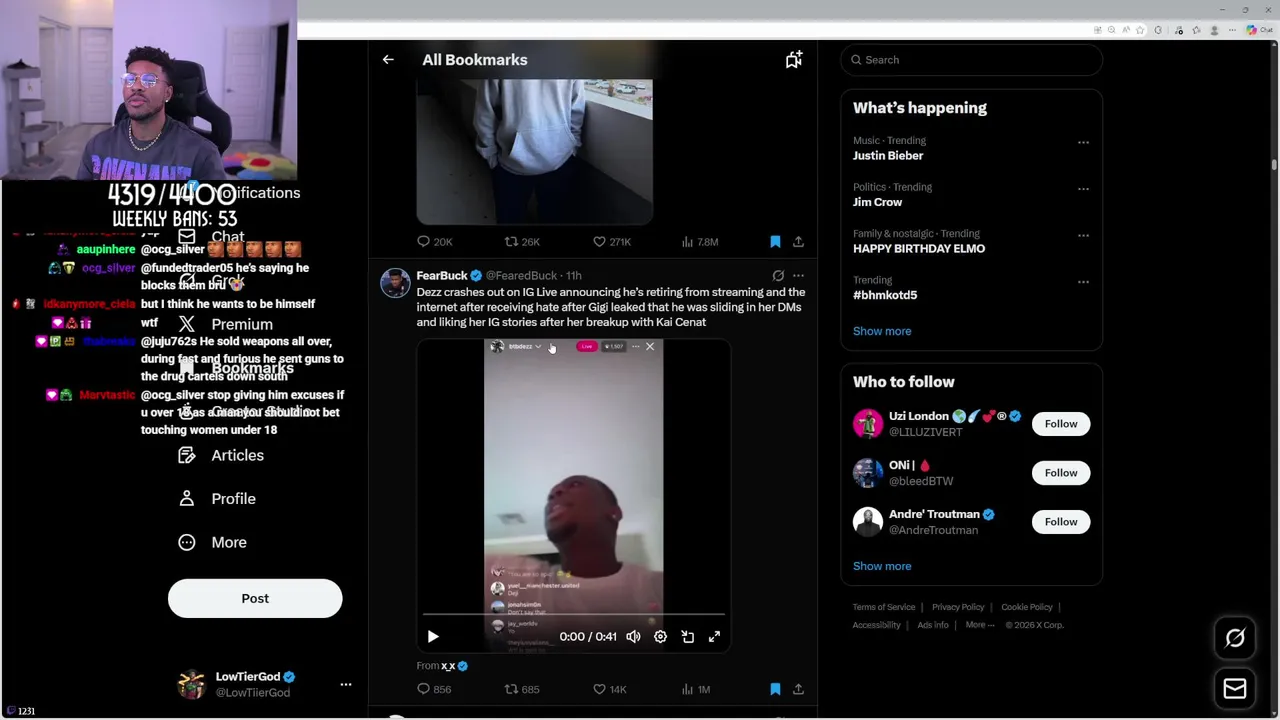This screenshot has width=1280, height=720.
Task: Follow ONi @bleedBTW
Action: (x=1061, y=473)
